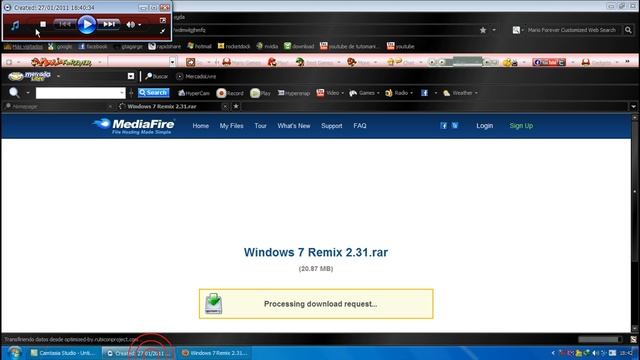
Task: Click the star new-tab button in tab bar
Action: tap(236, 107)
